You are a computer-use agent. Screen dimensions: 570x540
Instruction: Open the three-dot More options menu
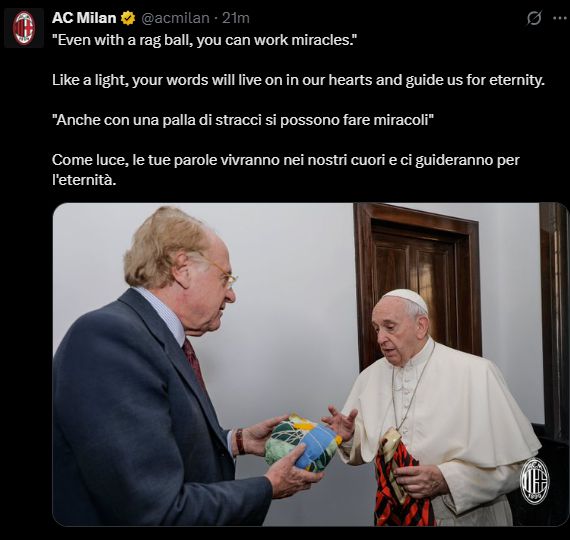click(x=560, y=18)
